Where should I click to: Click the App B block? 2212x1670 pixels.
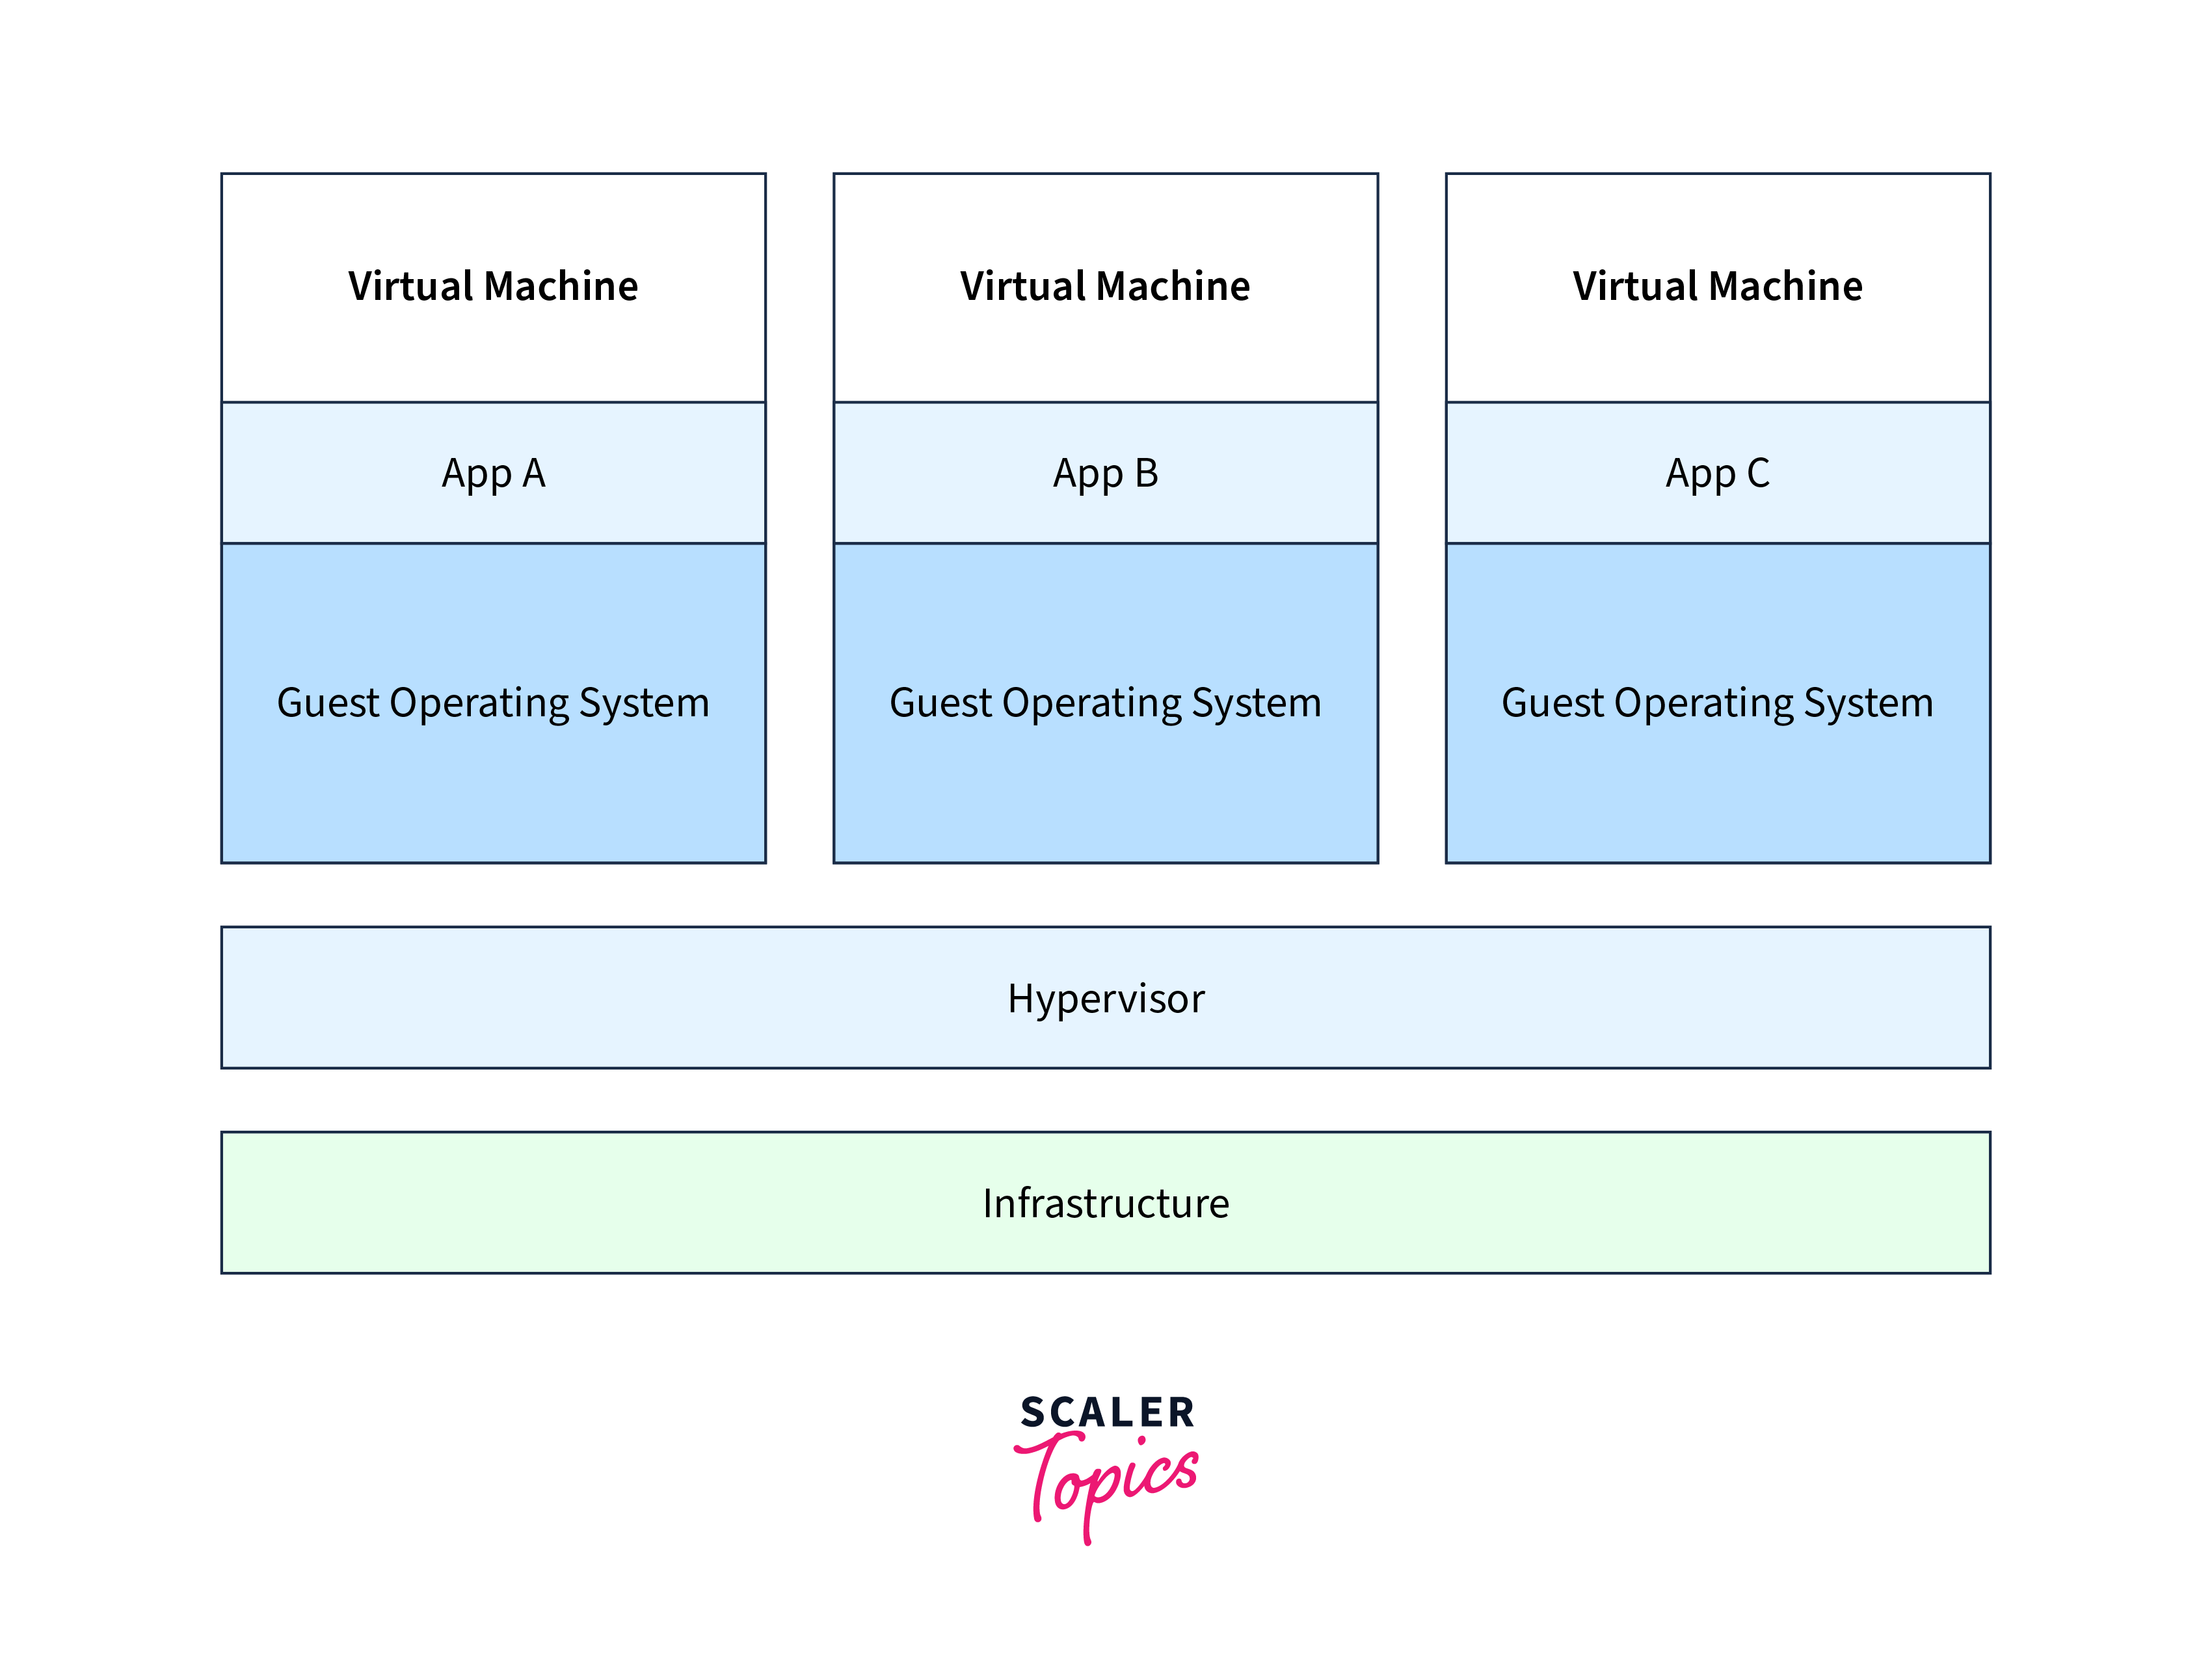(1105, 473)
